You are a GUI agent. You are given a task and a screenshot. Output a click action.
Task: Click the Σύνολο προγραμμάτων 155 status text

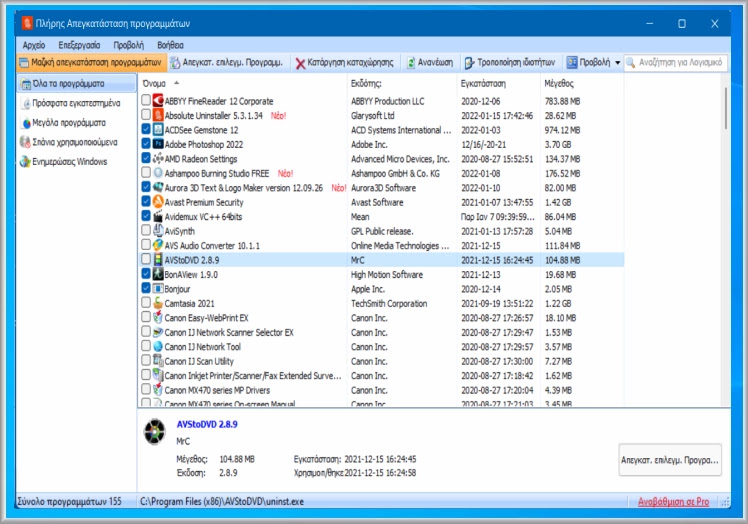coord(70,502)
